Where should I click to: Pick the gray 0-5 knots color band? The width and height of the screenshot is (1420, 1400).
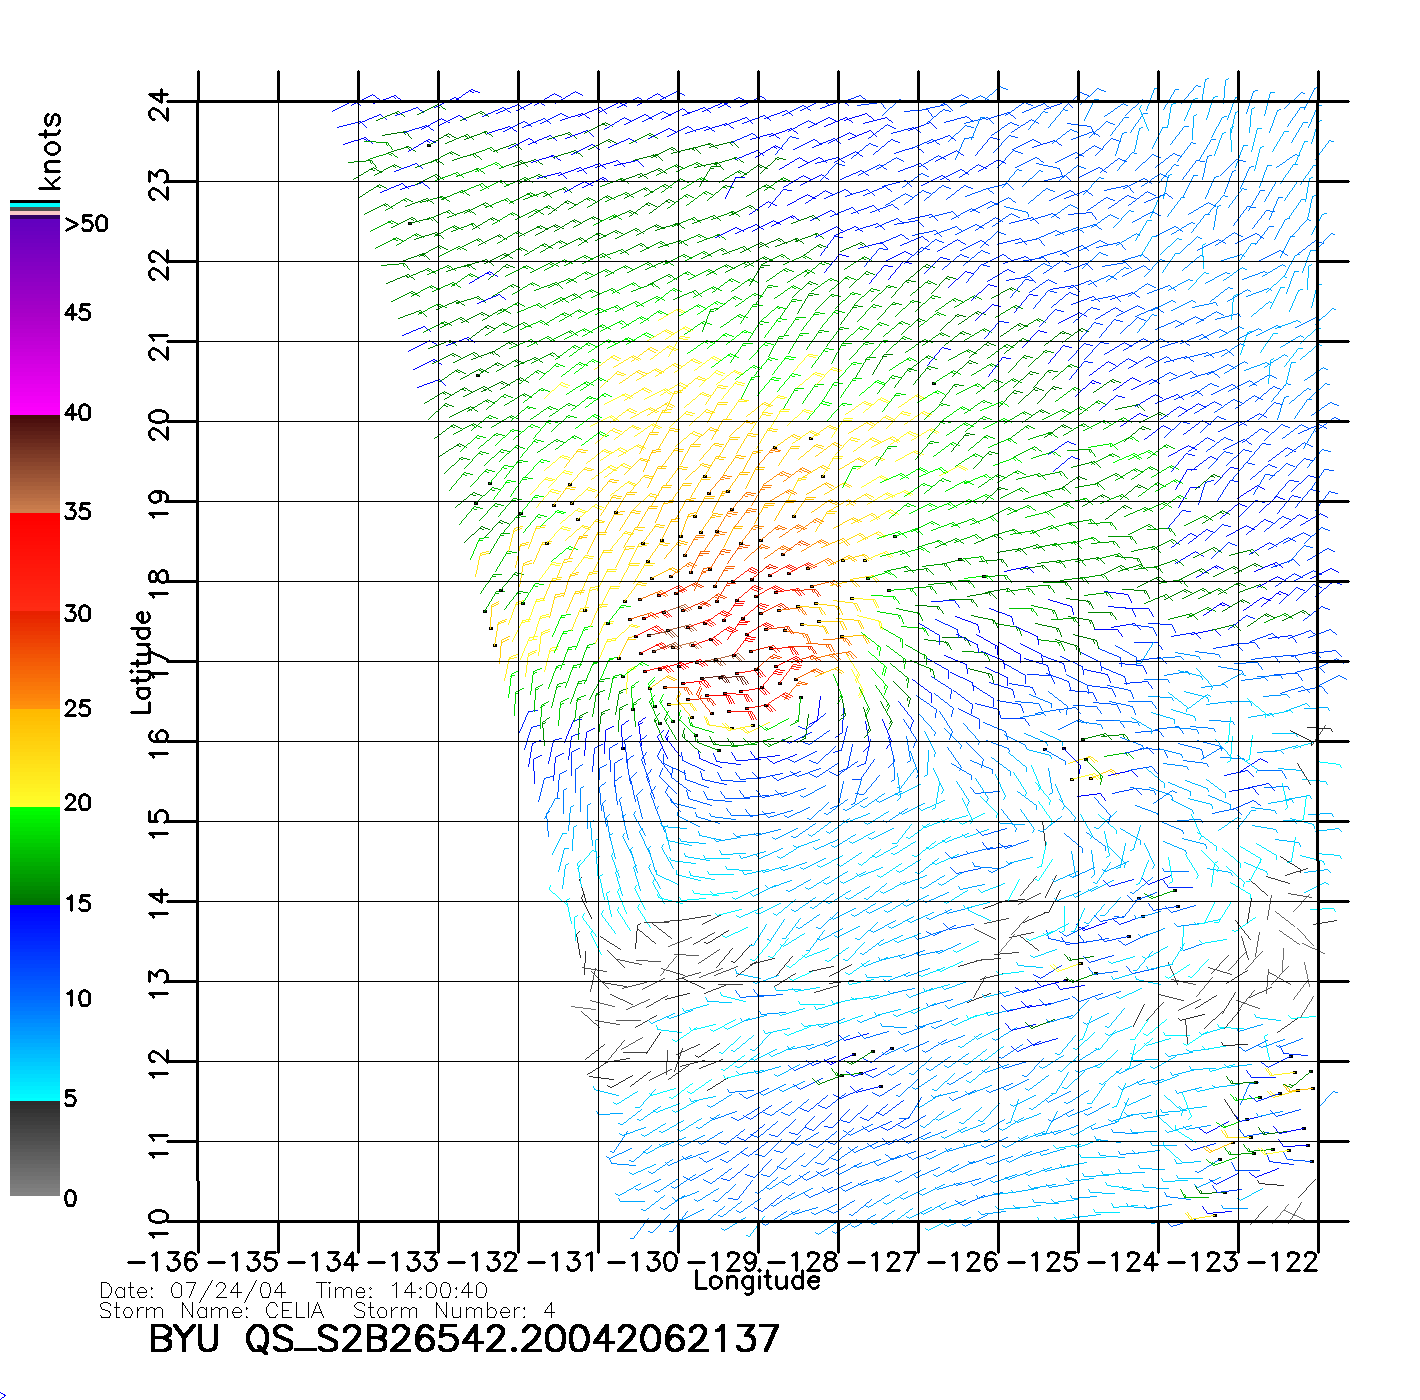coord(35,1148)
